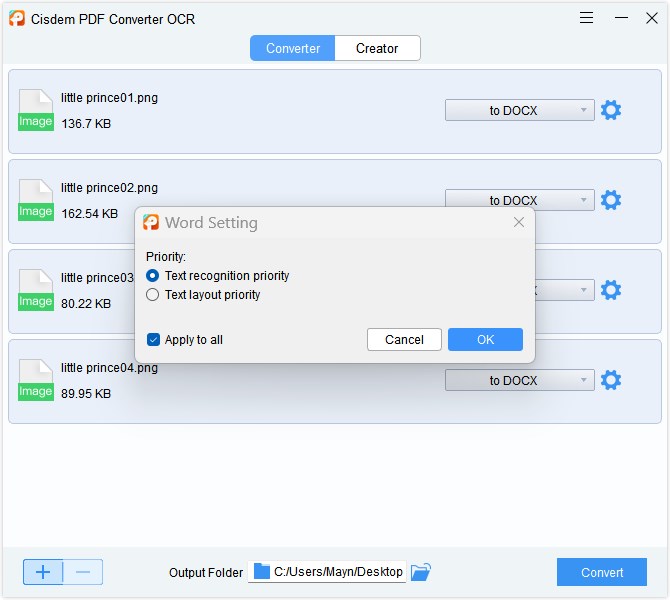Open settings gear for little prince01.png

tap(611, 110)
